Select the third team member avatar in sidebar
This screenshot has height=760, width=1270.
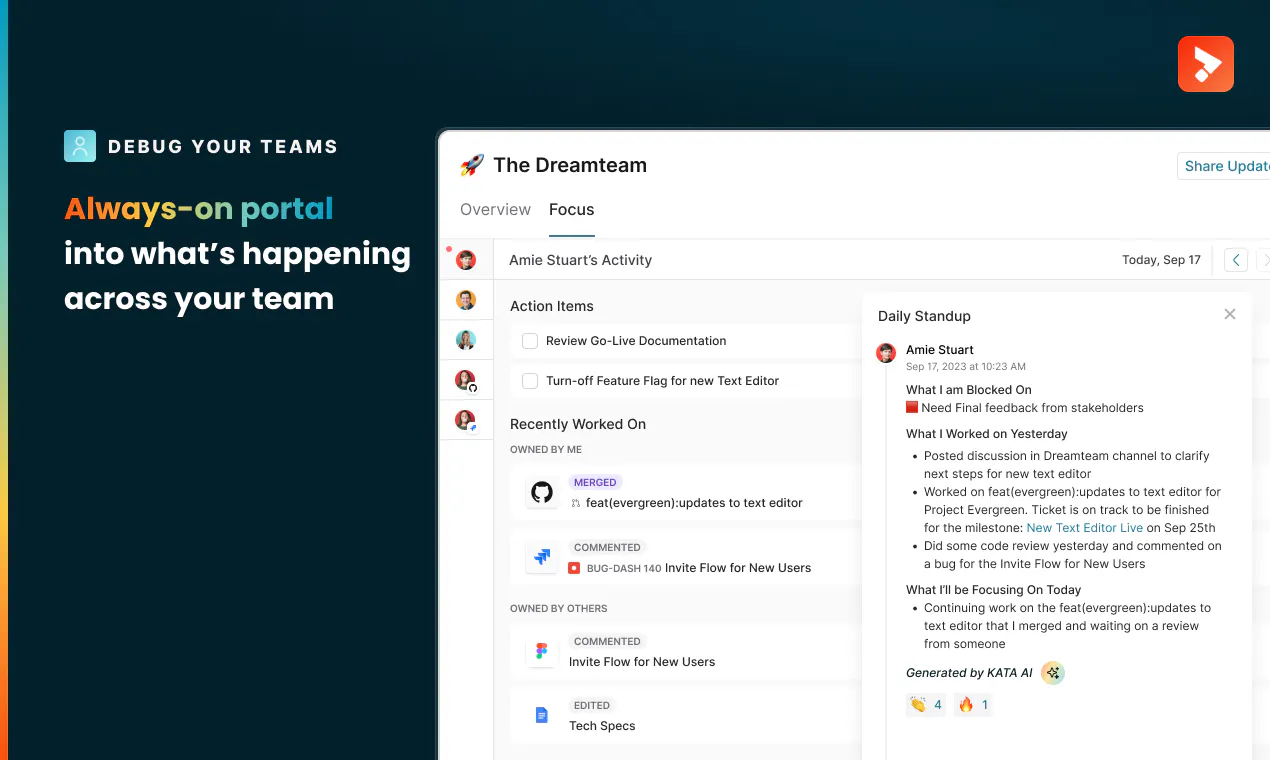[466, 340]
